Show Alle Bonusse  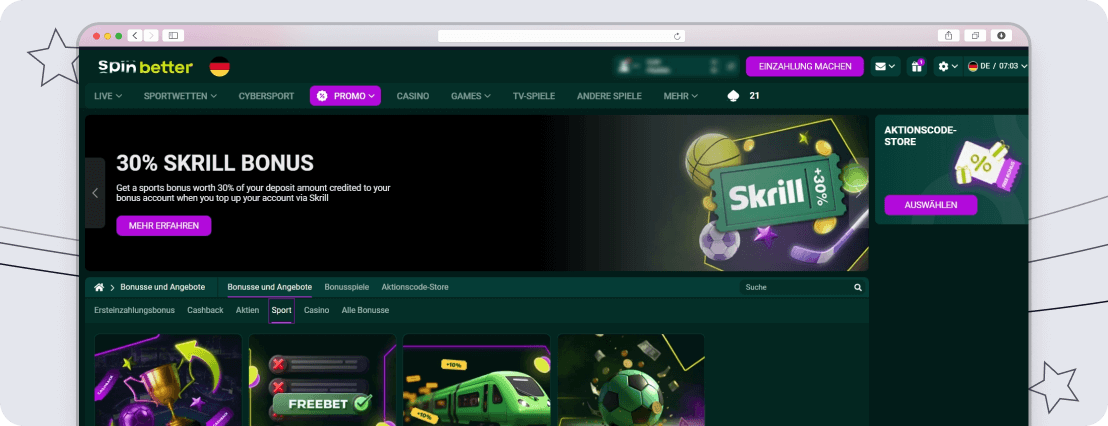[365, 310]
